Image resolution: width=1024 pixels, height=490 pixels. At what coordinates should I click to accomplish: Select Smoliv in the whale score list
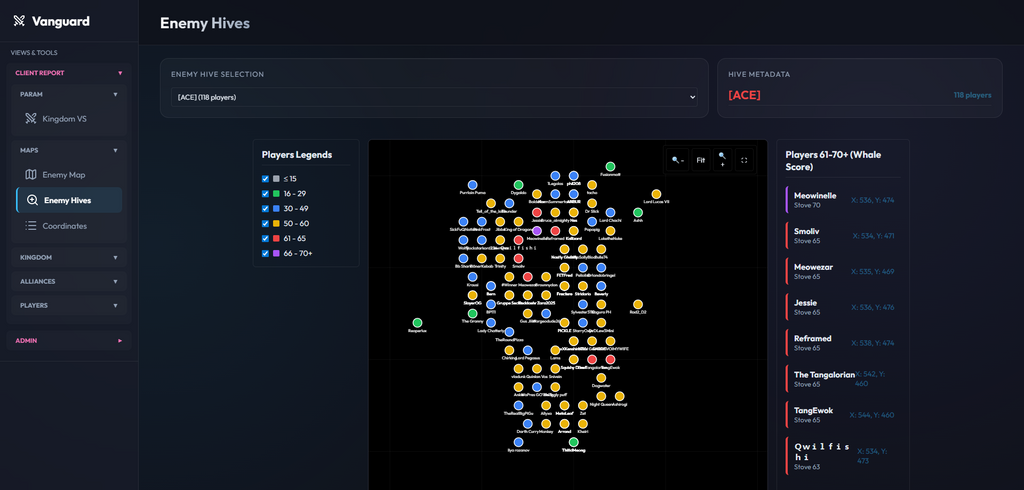(x=842, y=236)
